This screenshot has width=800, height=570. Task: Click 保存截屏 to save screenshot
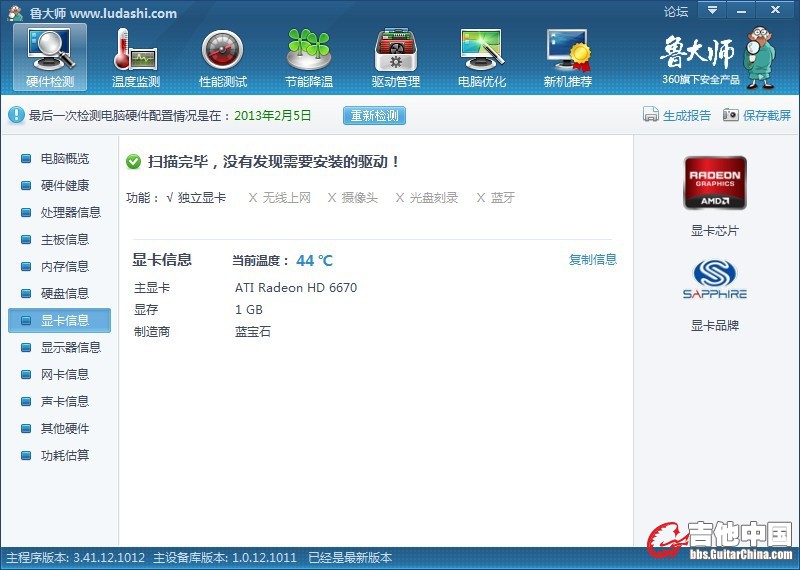click(x=757, y=116)
